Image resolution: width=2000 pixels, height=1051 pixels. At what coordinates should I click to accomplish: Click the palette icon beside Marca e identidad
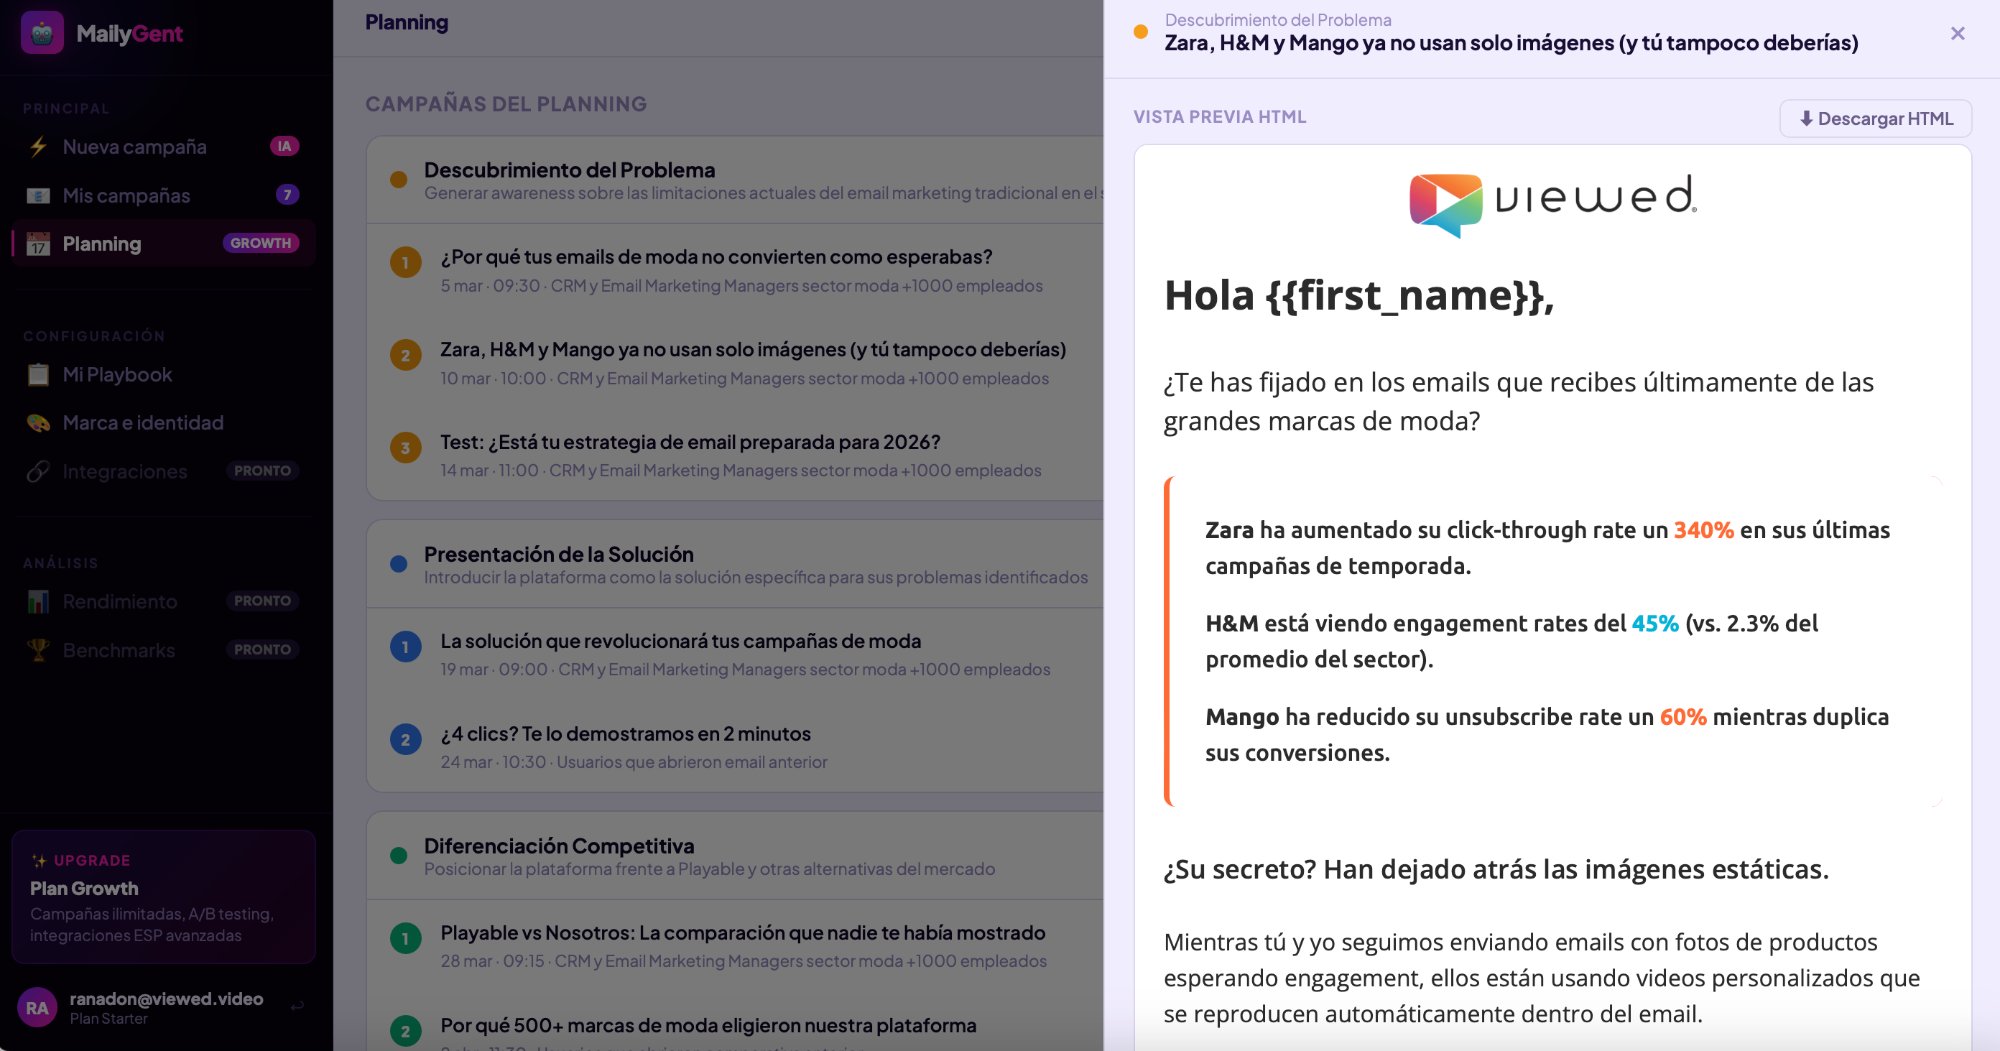point(38,423)
